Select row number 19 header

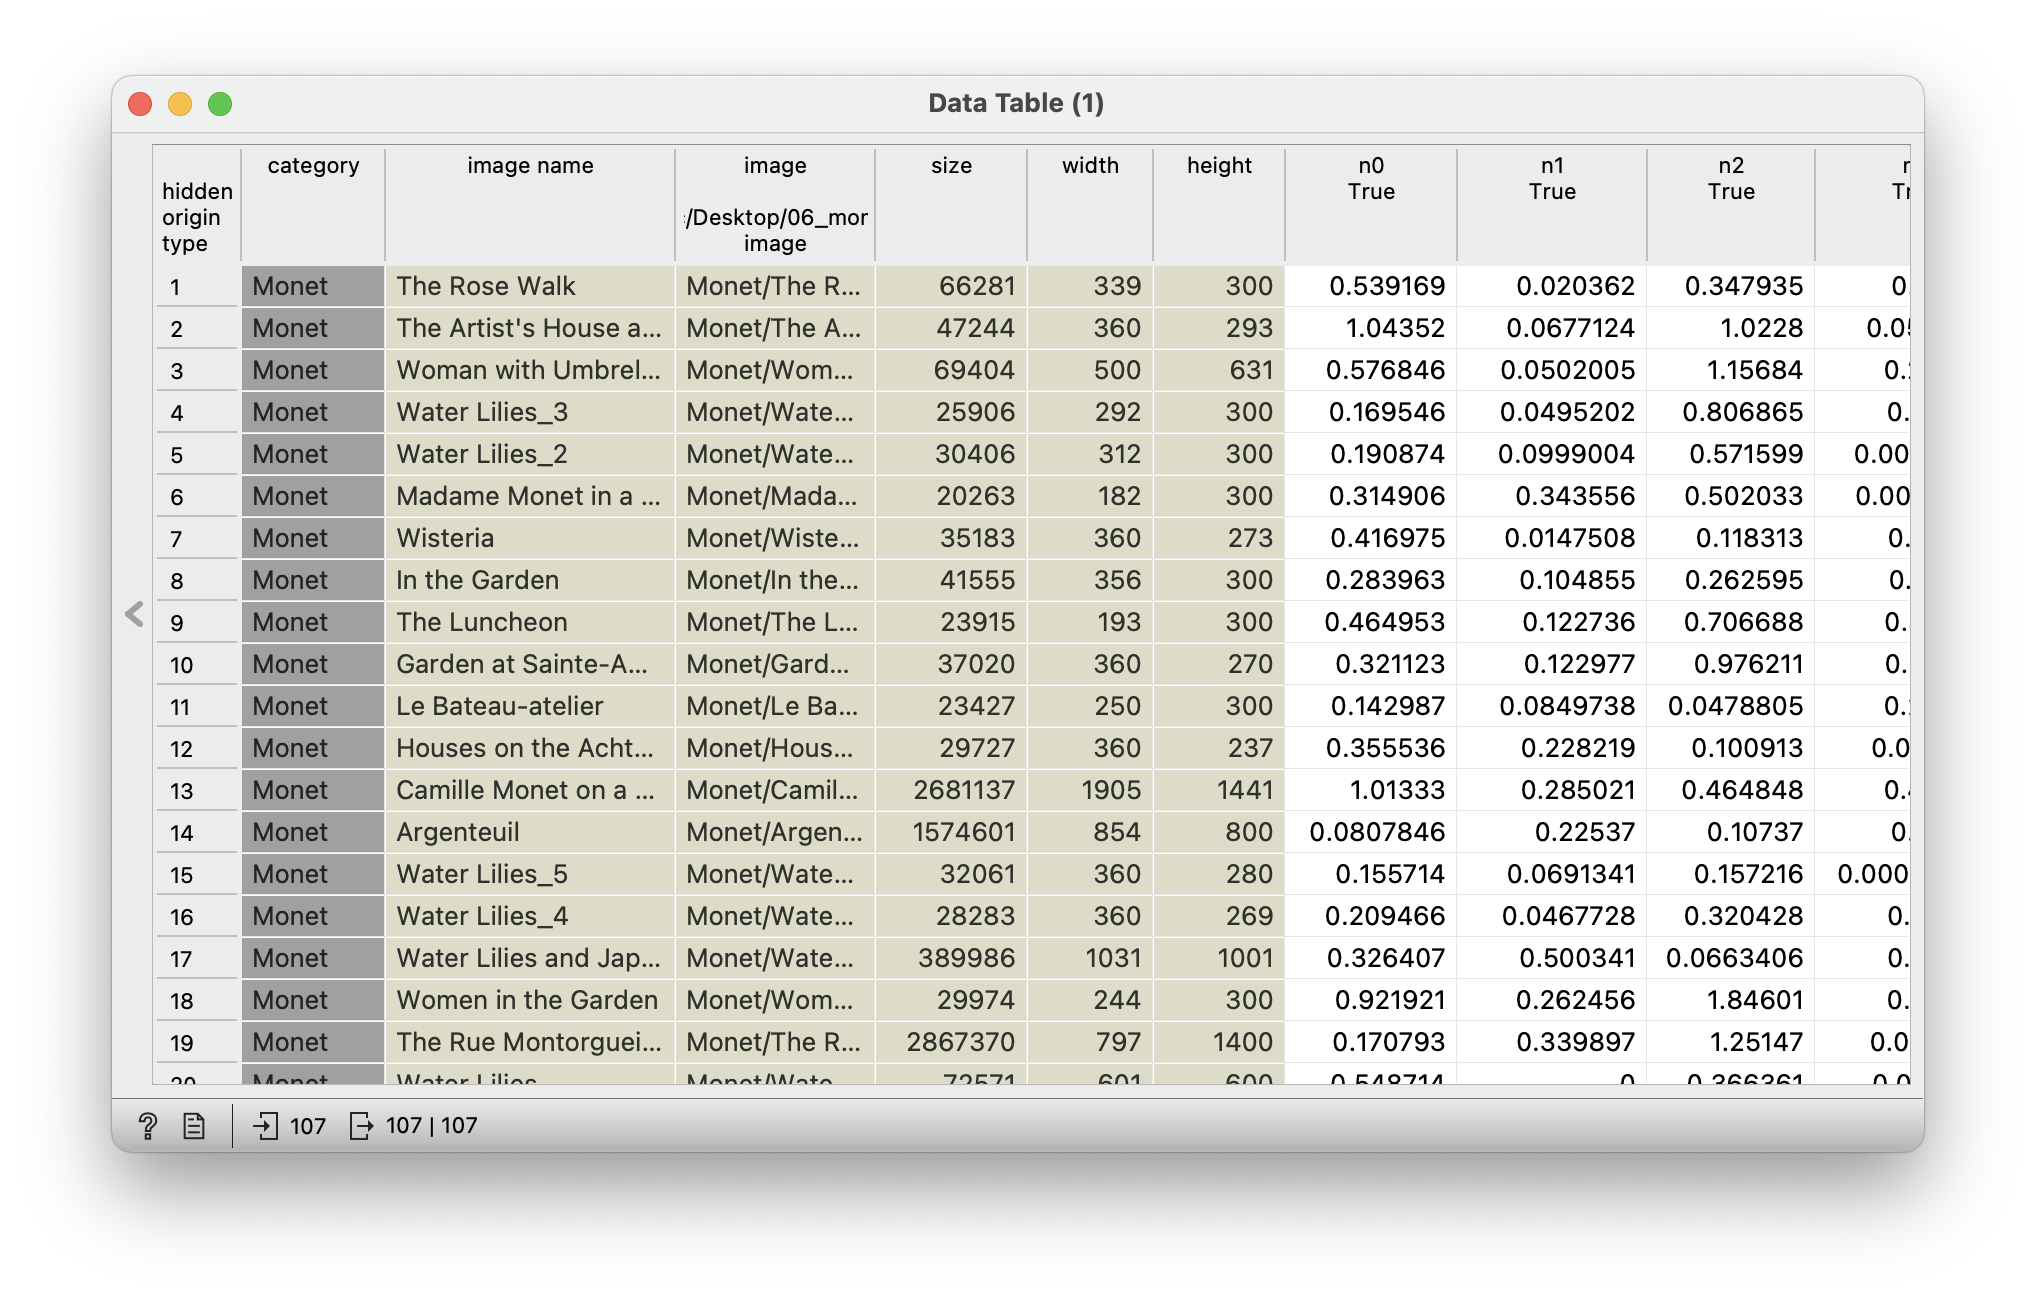(x=197, y=1043)
